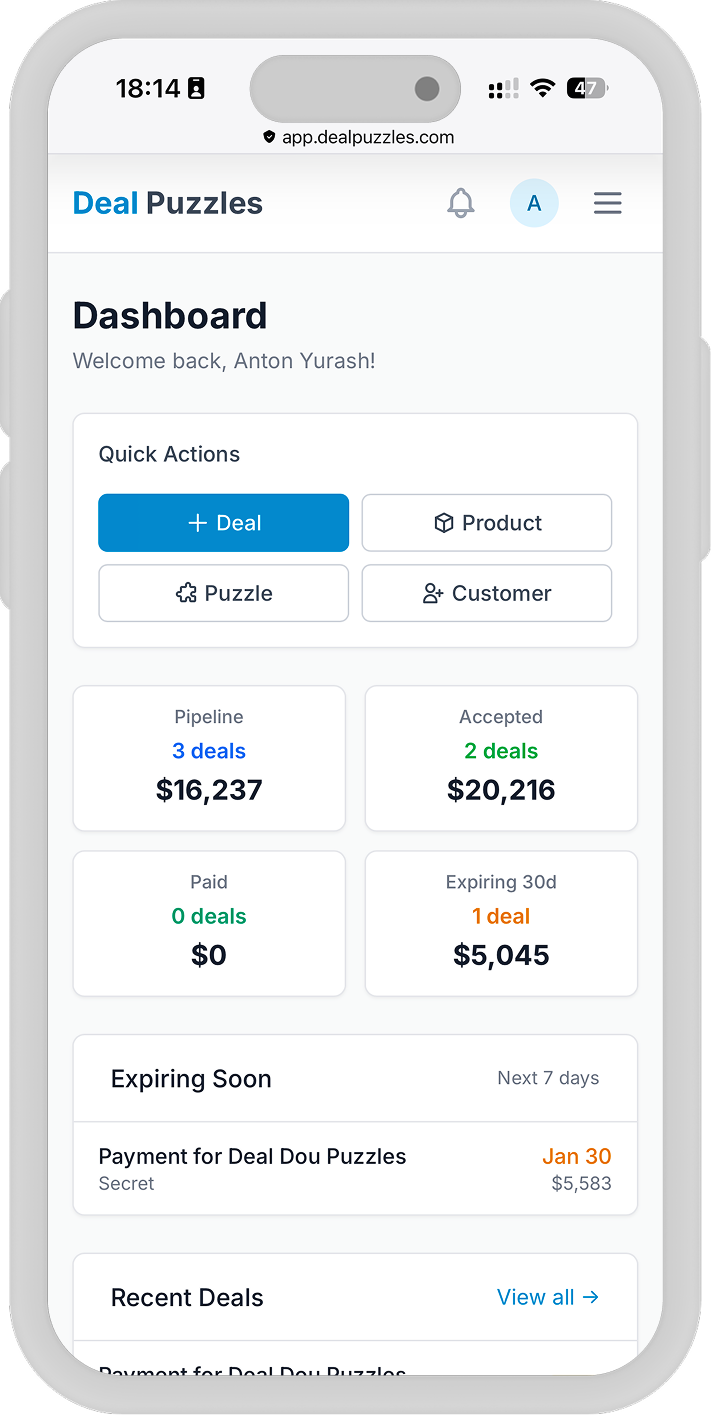
Task: Add a new Customer
Action: (x=487, y=593)
